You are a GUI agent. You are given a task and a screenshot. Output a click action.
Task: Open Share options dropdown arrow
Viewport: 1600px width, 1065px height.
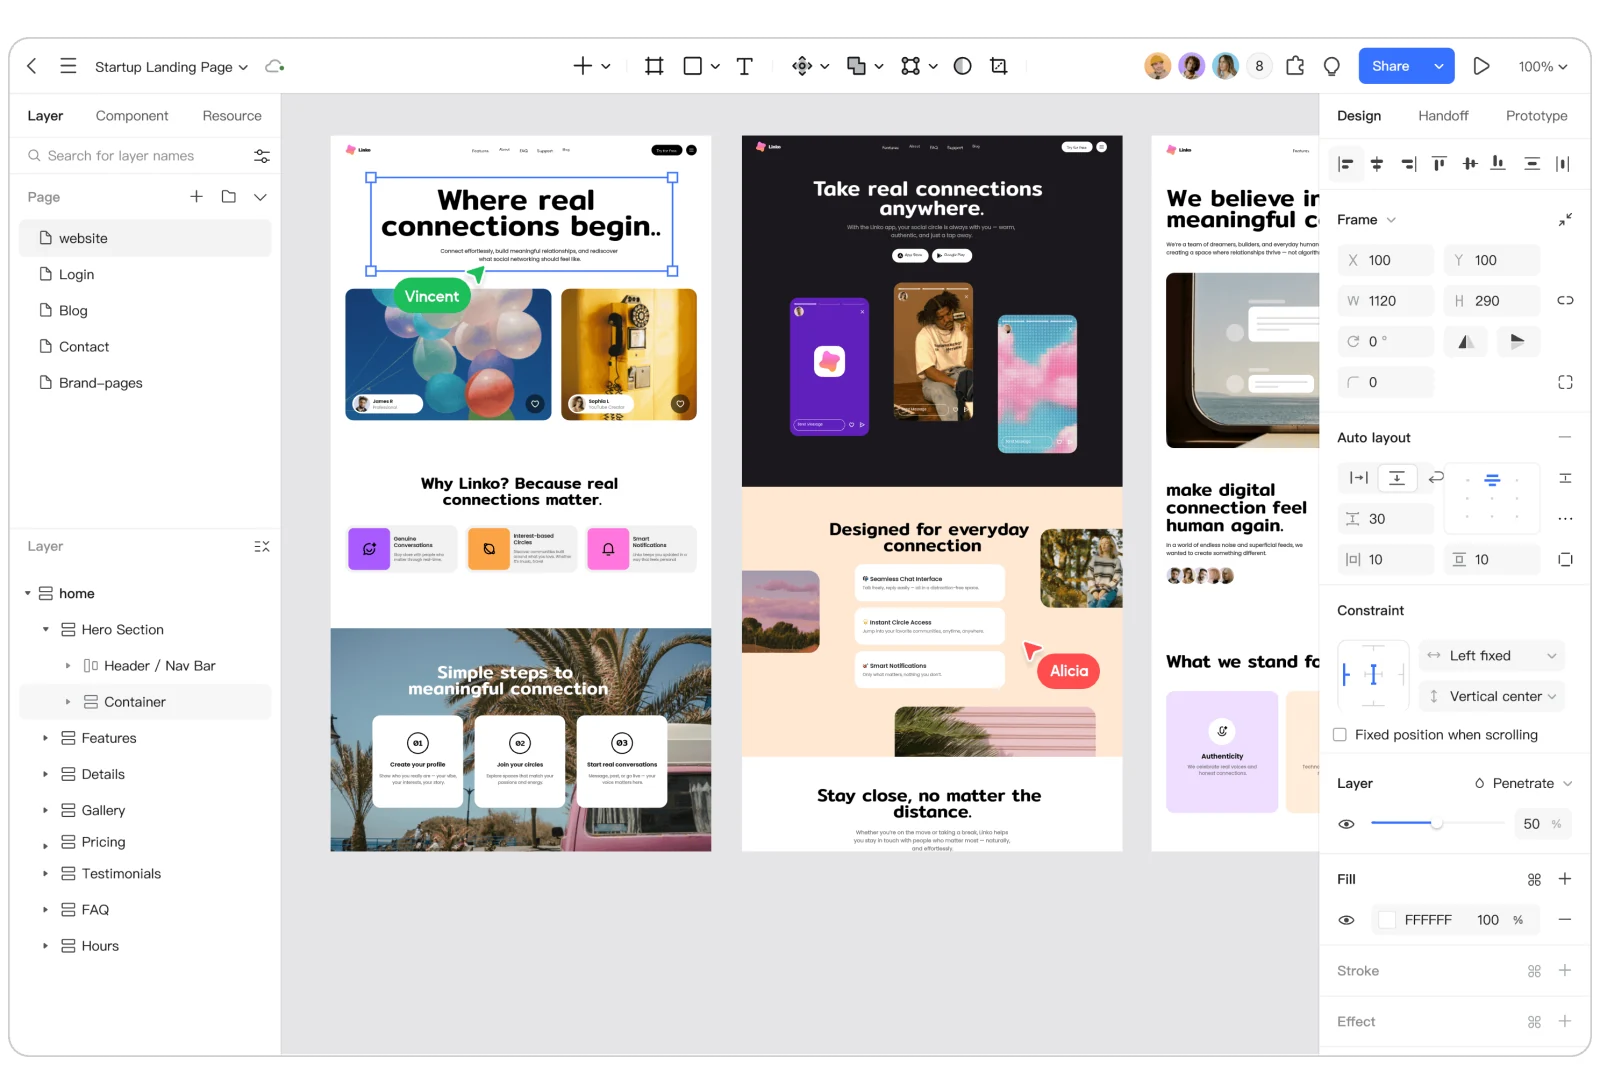pyautogui.click(x=1438, y=66)
